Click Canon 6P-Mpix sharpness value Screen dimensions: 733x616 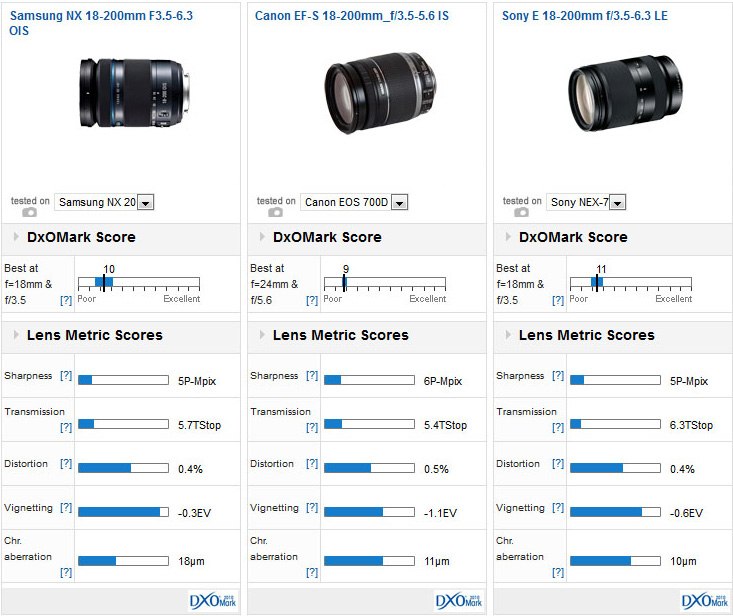point(443,381)
